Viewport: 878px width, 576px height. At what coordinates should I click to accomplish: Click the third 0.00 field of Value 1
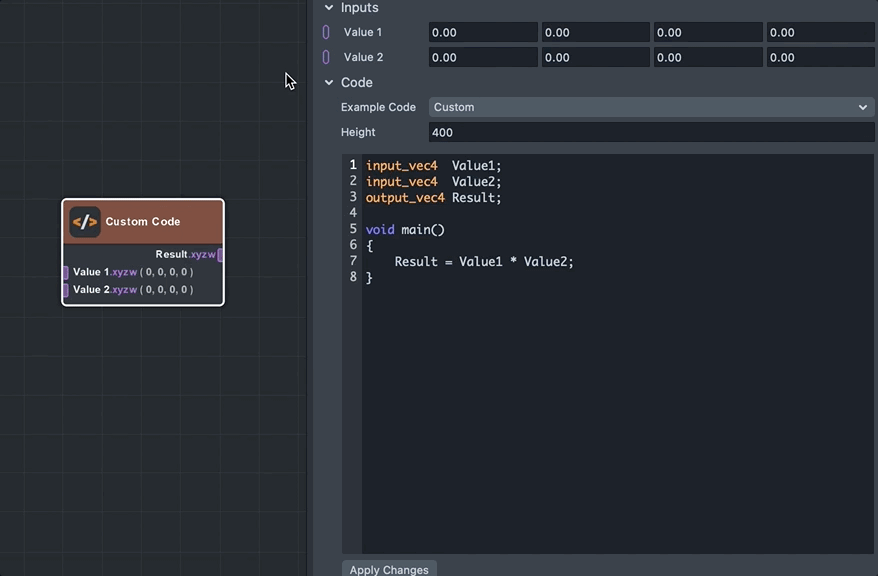708,31
